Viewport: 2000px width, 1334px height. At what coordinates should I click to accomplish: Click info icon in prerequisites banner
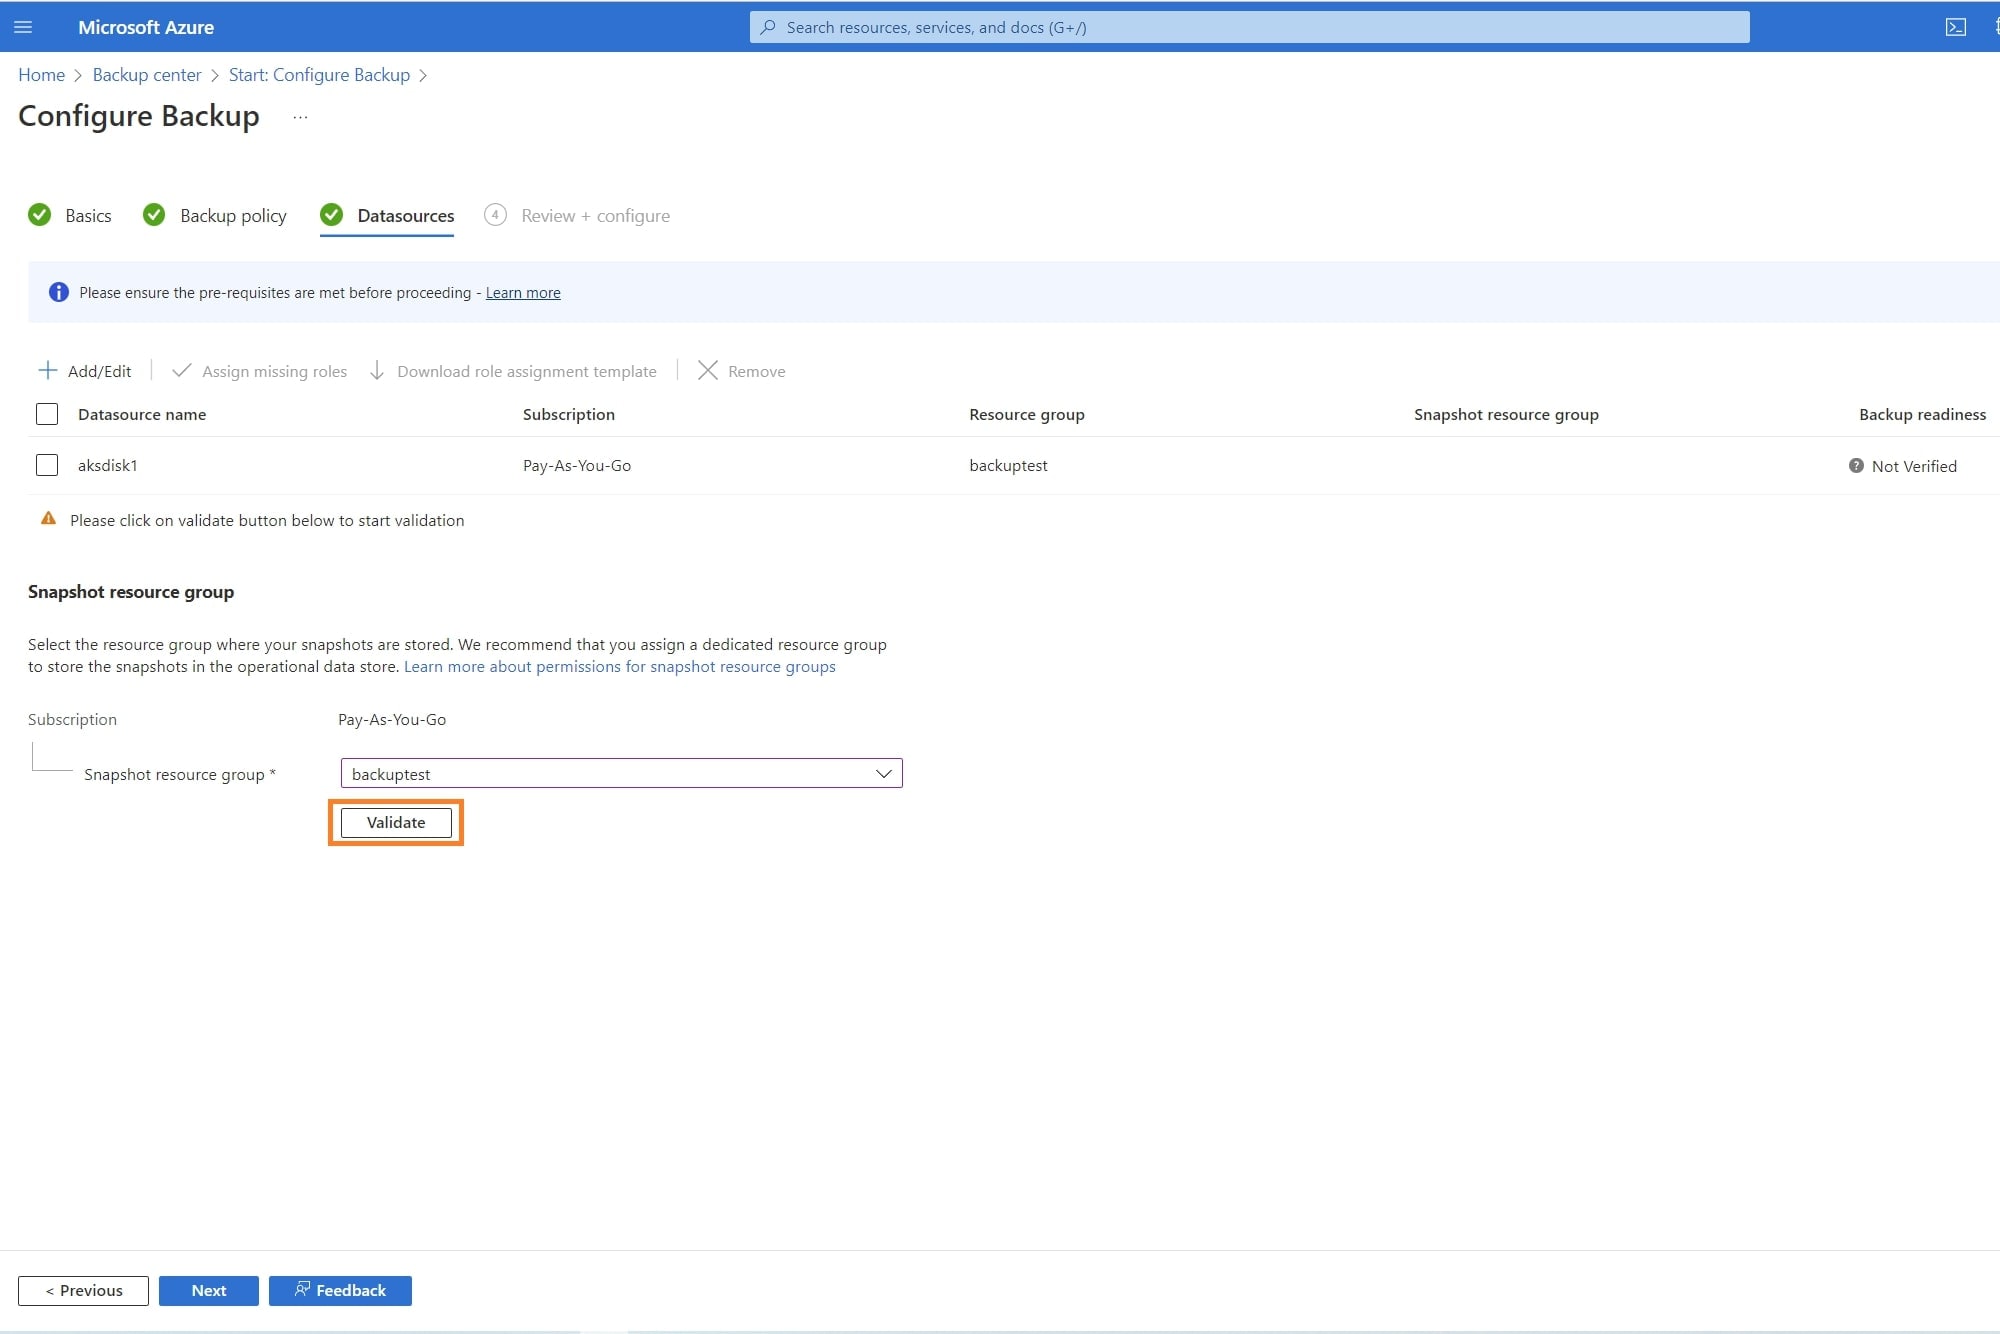coord(59,292)
